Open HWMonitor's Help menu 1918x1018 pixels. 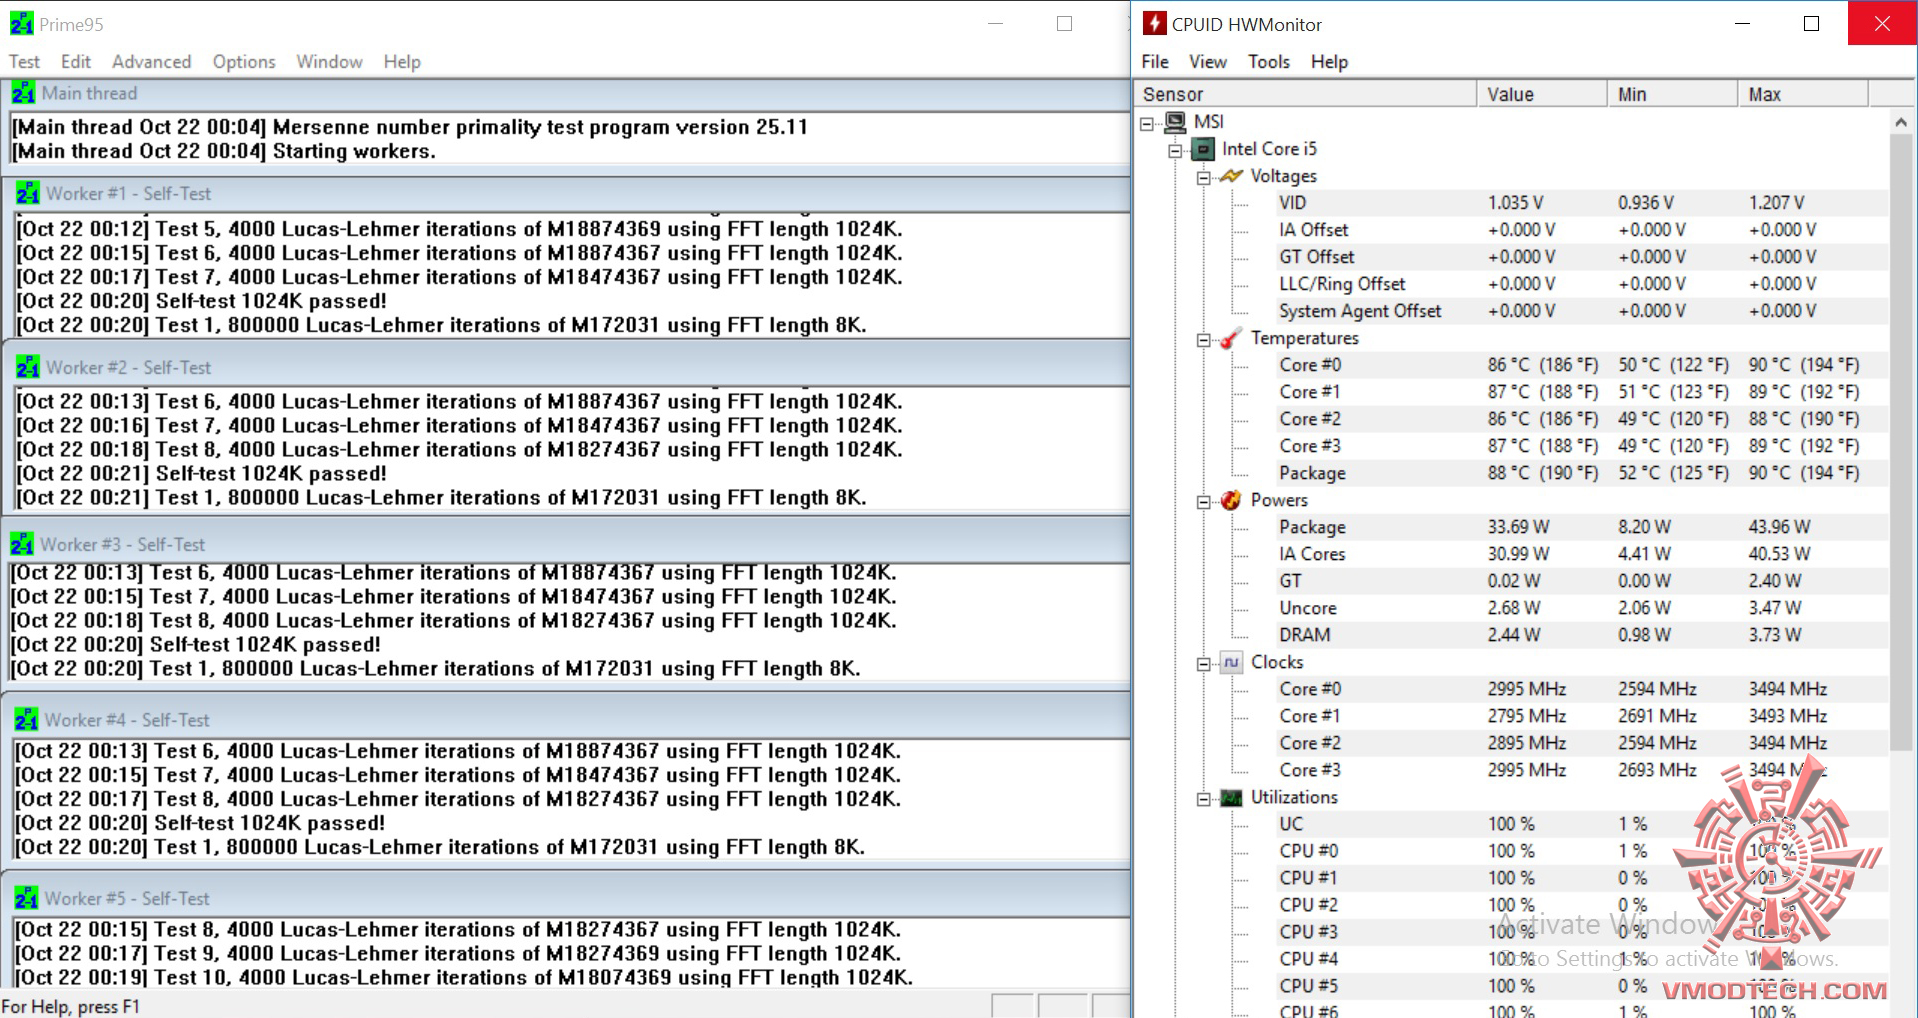(x=1329, y=61)
